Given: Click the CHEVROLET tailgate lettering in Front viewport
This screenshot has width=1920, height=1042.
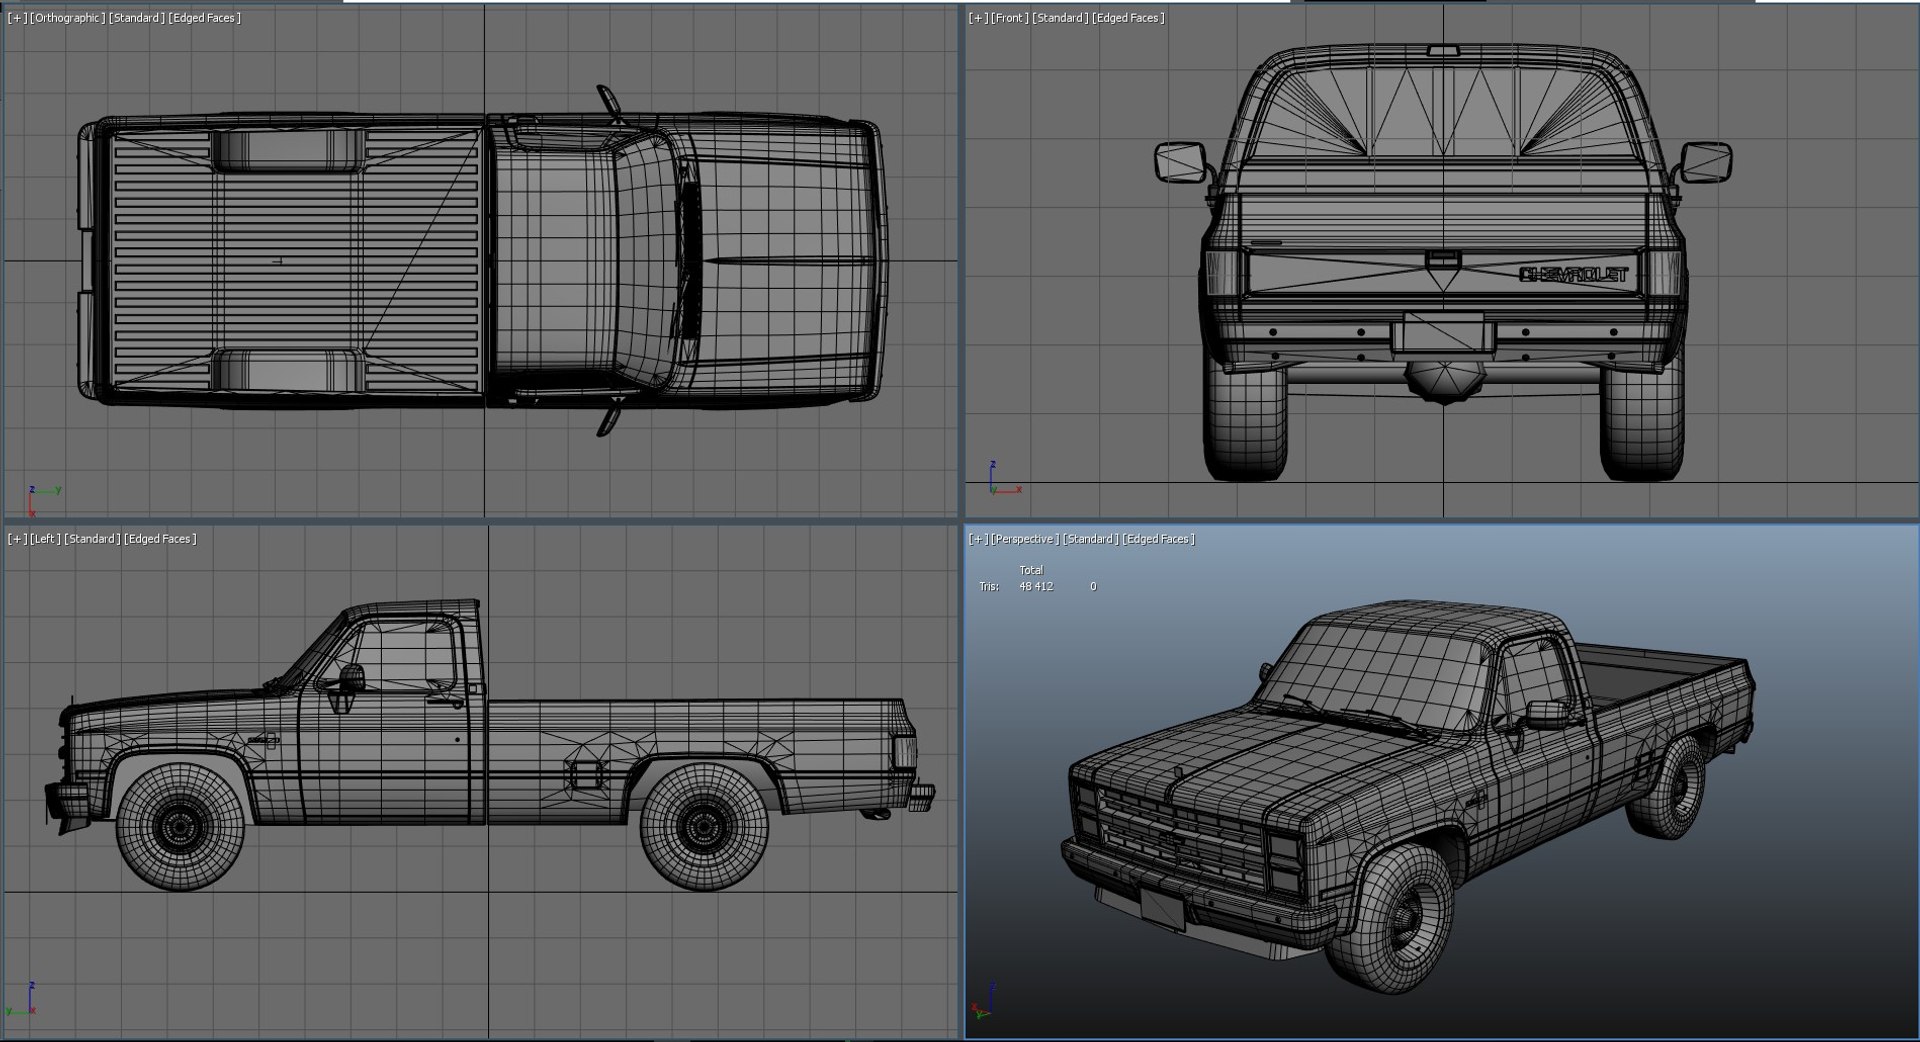Looking at the screenshot, I should click(1574, 275).
